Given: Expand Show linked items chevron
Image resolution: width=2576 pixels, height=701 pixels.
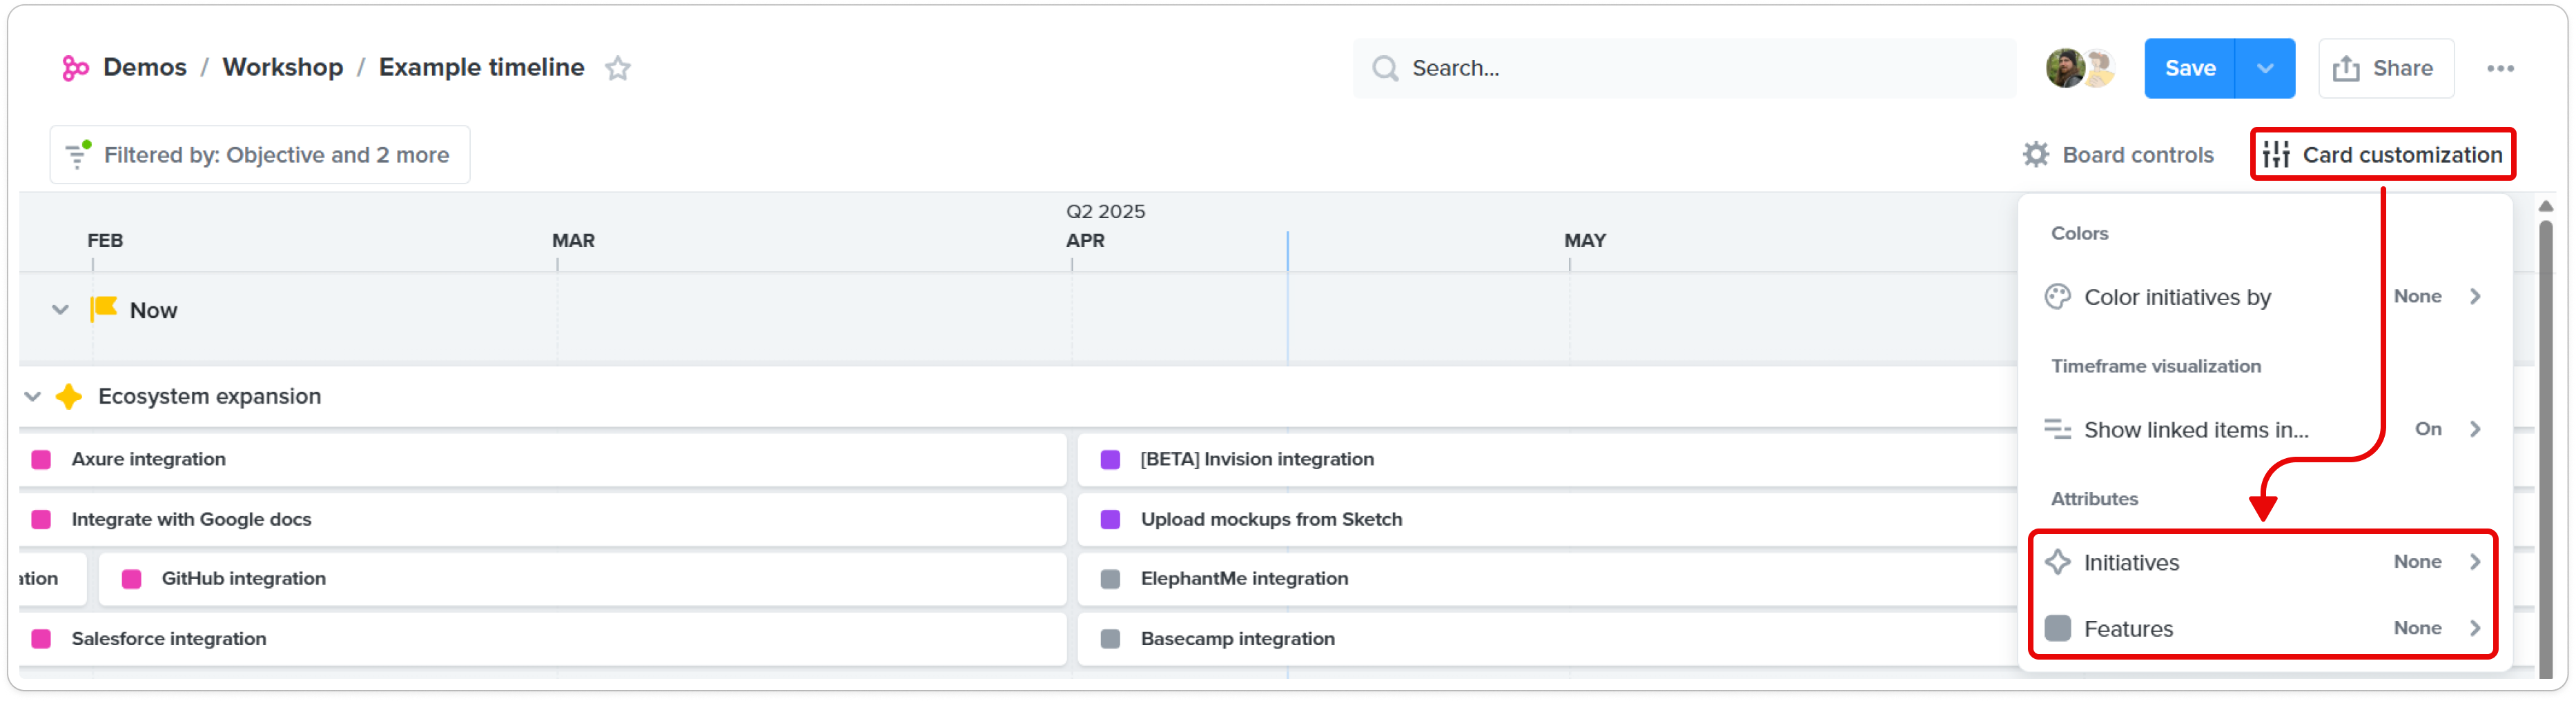Looking at the screenshot, I should pos(2475,429).
